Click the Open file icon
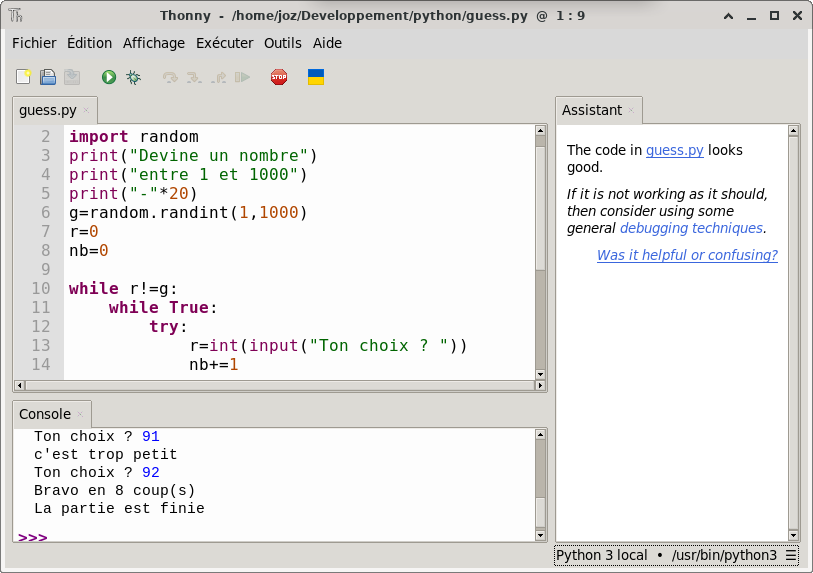Screen dimensions: 813x573 pyautogui.click(x=48, y=77)
